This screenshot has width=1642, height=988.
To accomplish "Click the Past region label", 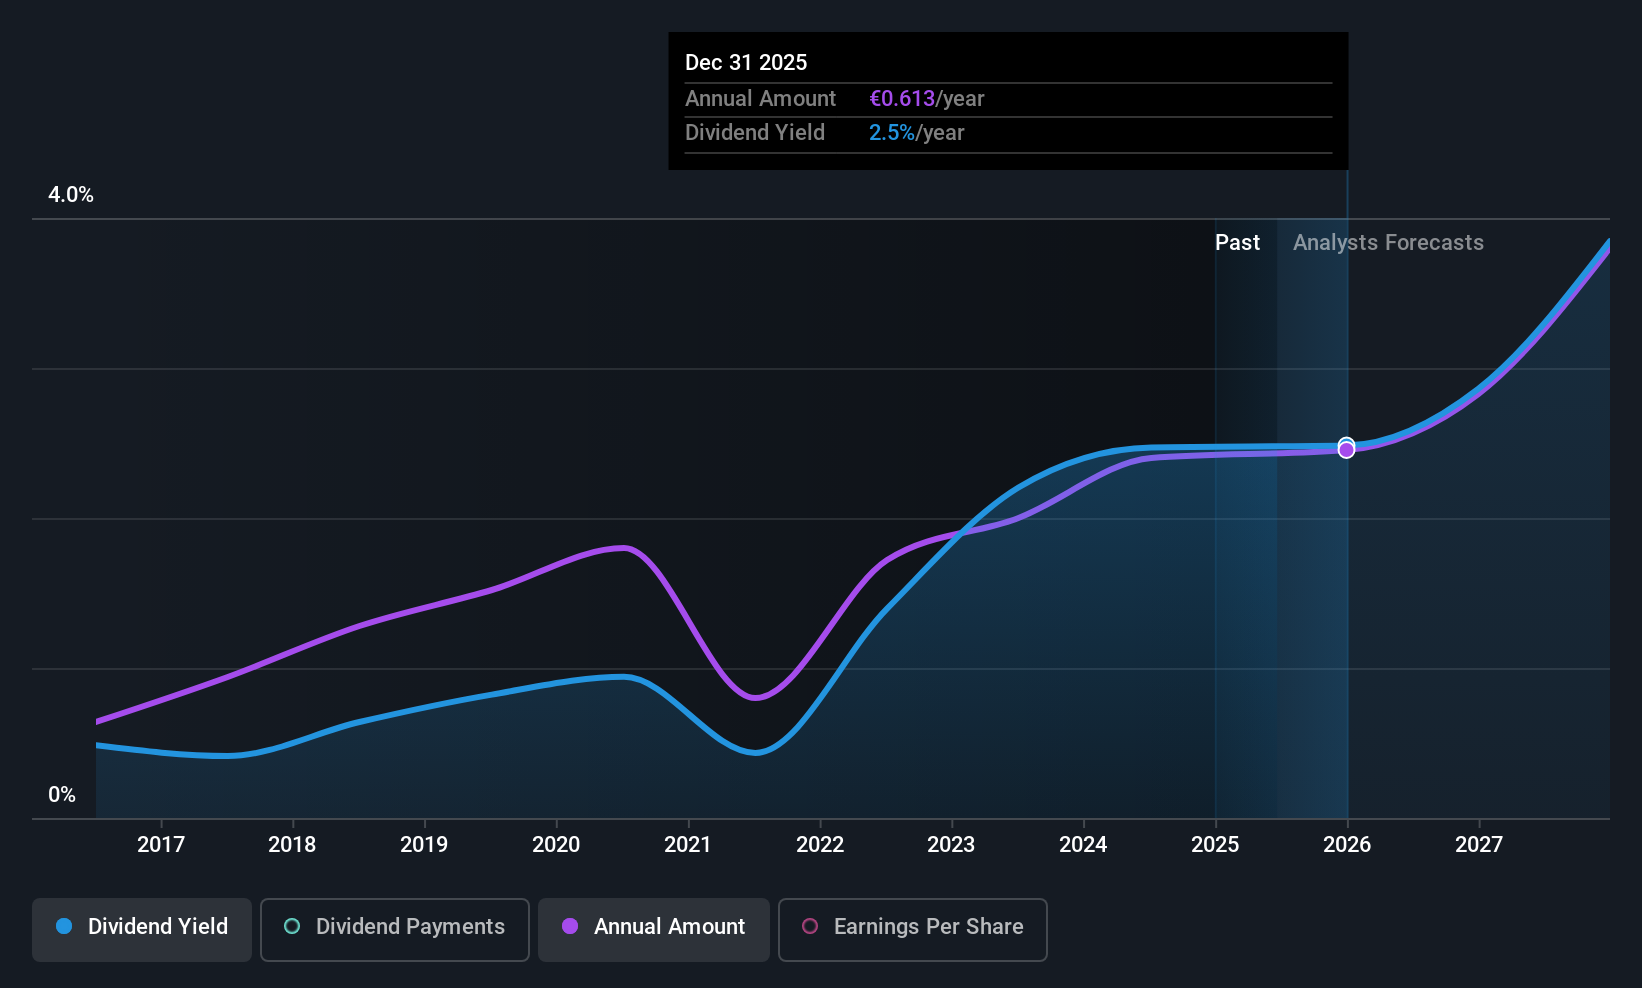I will point(1237,243).
